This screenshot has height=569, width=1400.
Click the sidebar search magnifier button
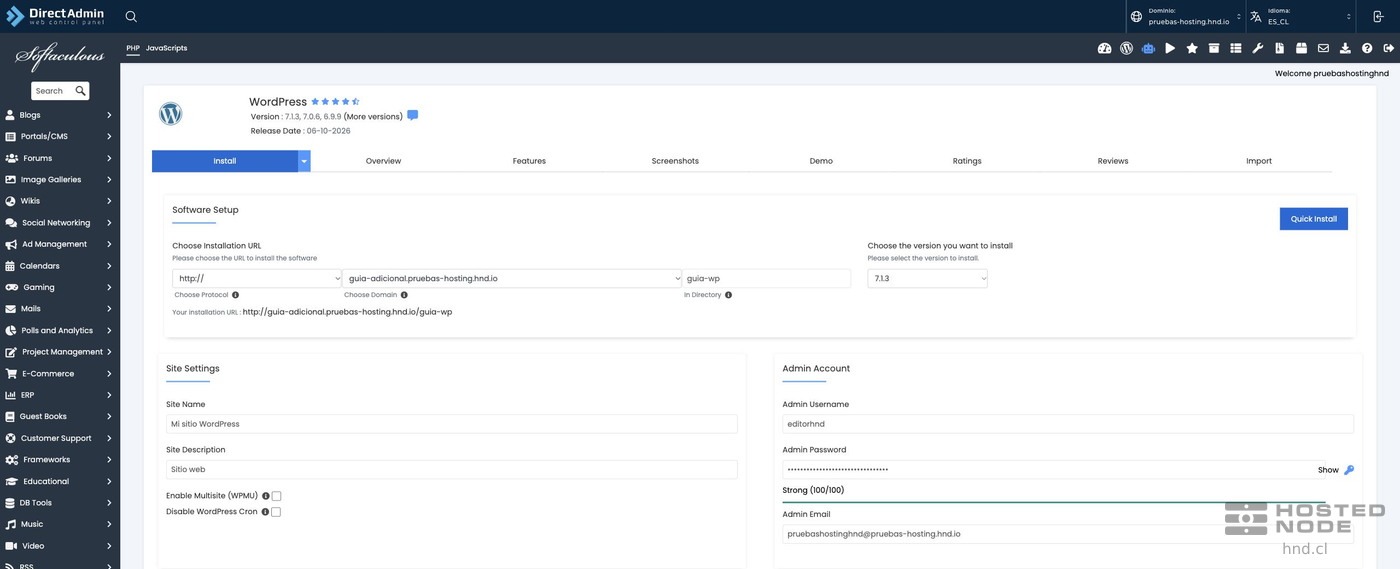(80, 91)
